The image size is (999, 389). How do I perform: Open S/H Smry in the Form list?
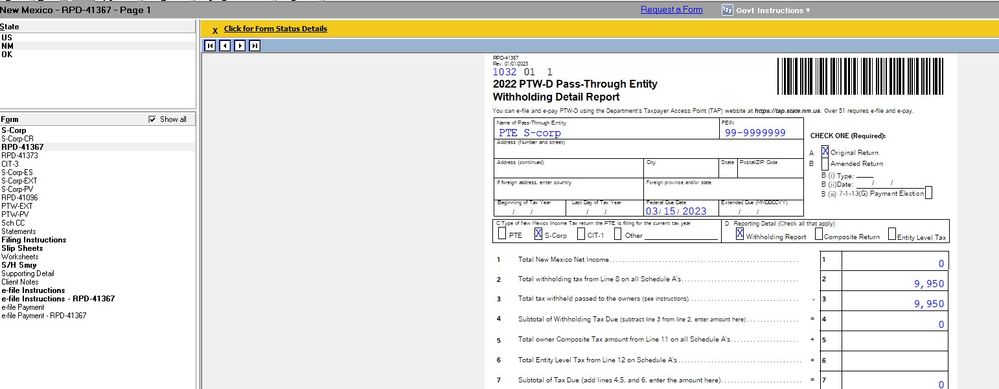[x=97, y=265]
